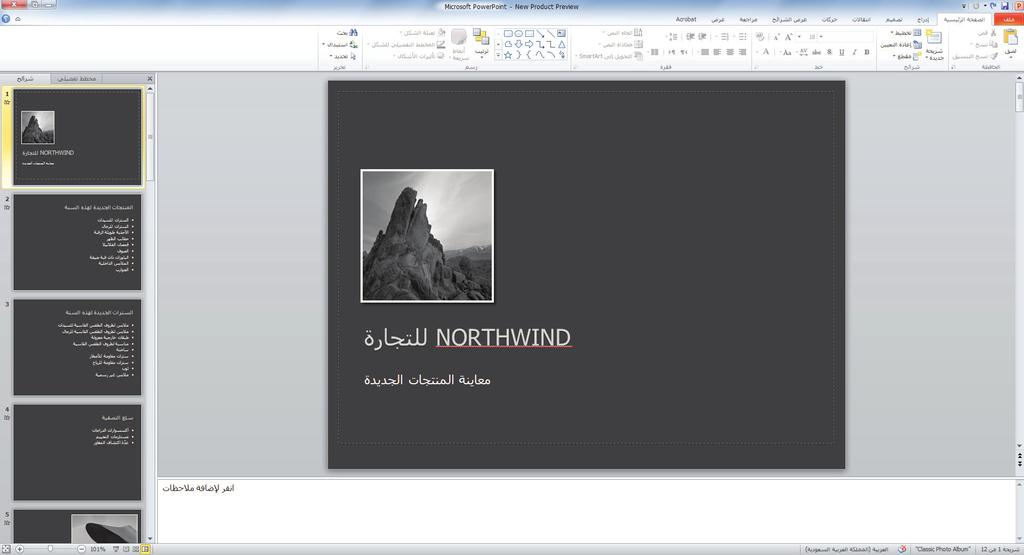Click the 101% zoom level button

click(x=98, y=549)
